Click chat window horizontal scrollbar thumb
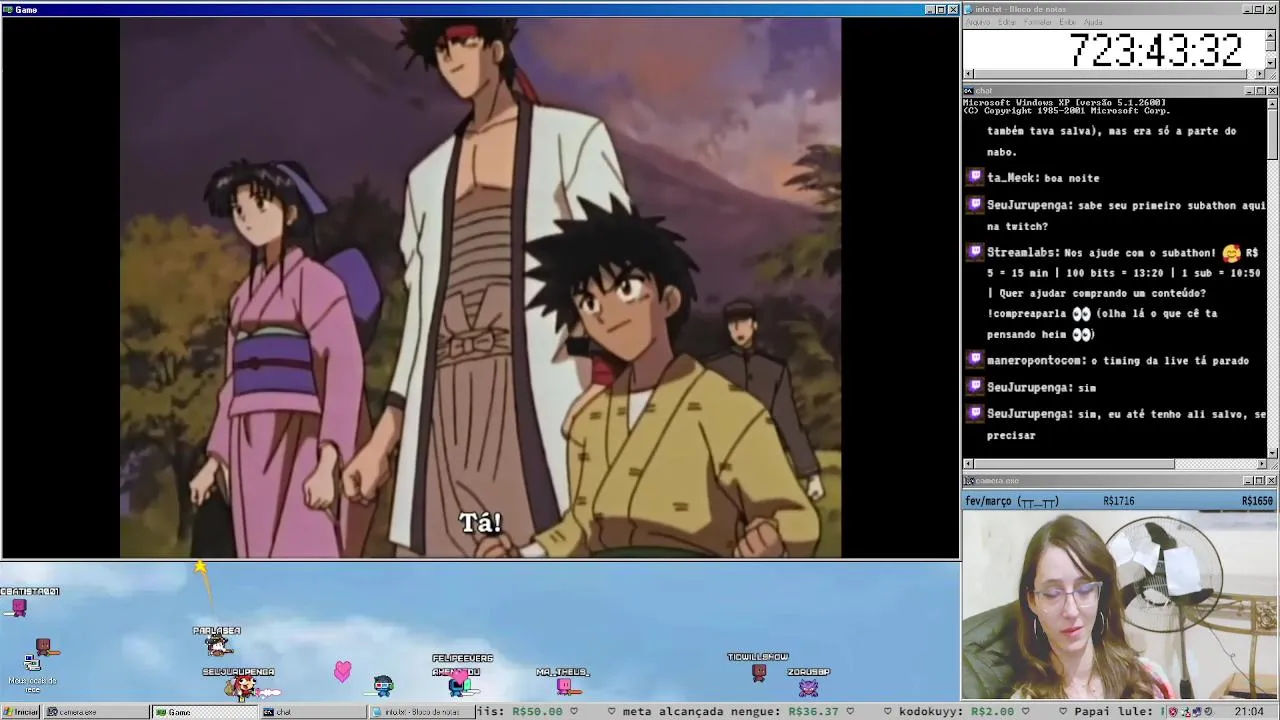The height and width of the screenshot is (720, 1280). (1074, 464)
